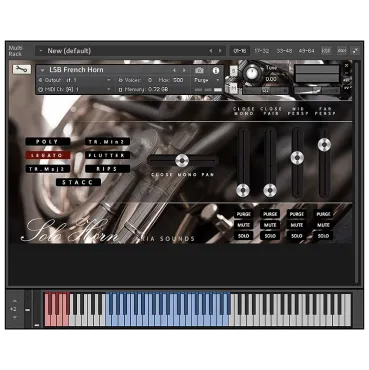Click the Far Persp volume fader handle
The width and height of the screenshot is (369, 370).
click(x=324, y=145)
